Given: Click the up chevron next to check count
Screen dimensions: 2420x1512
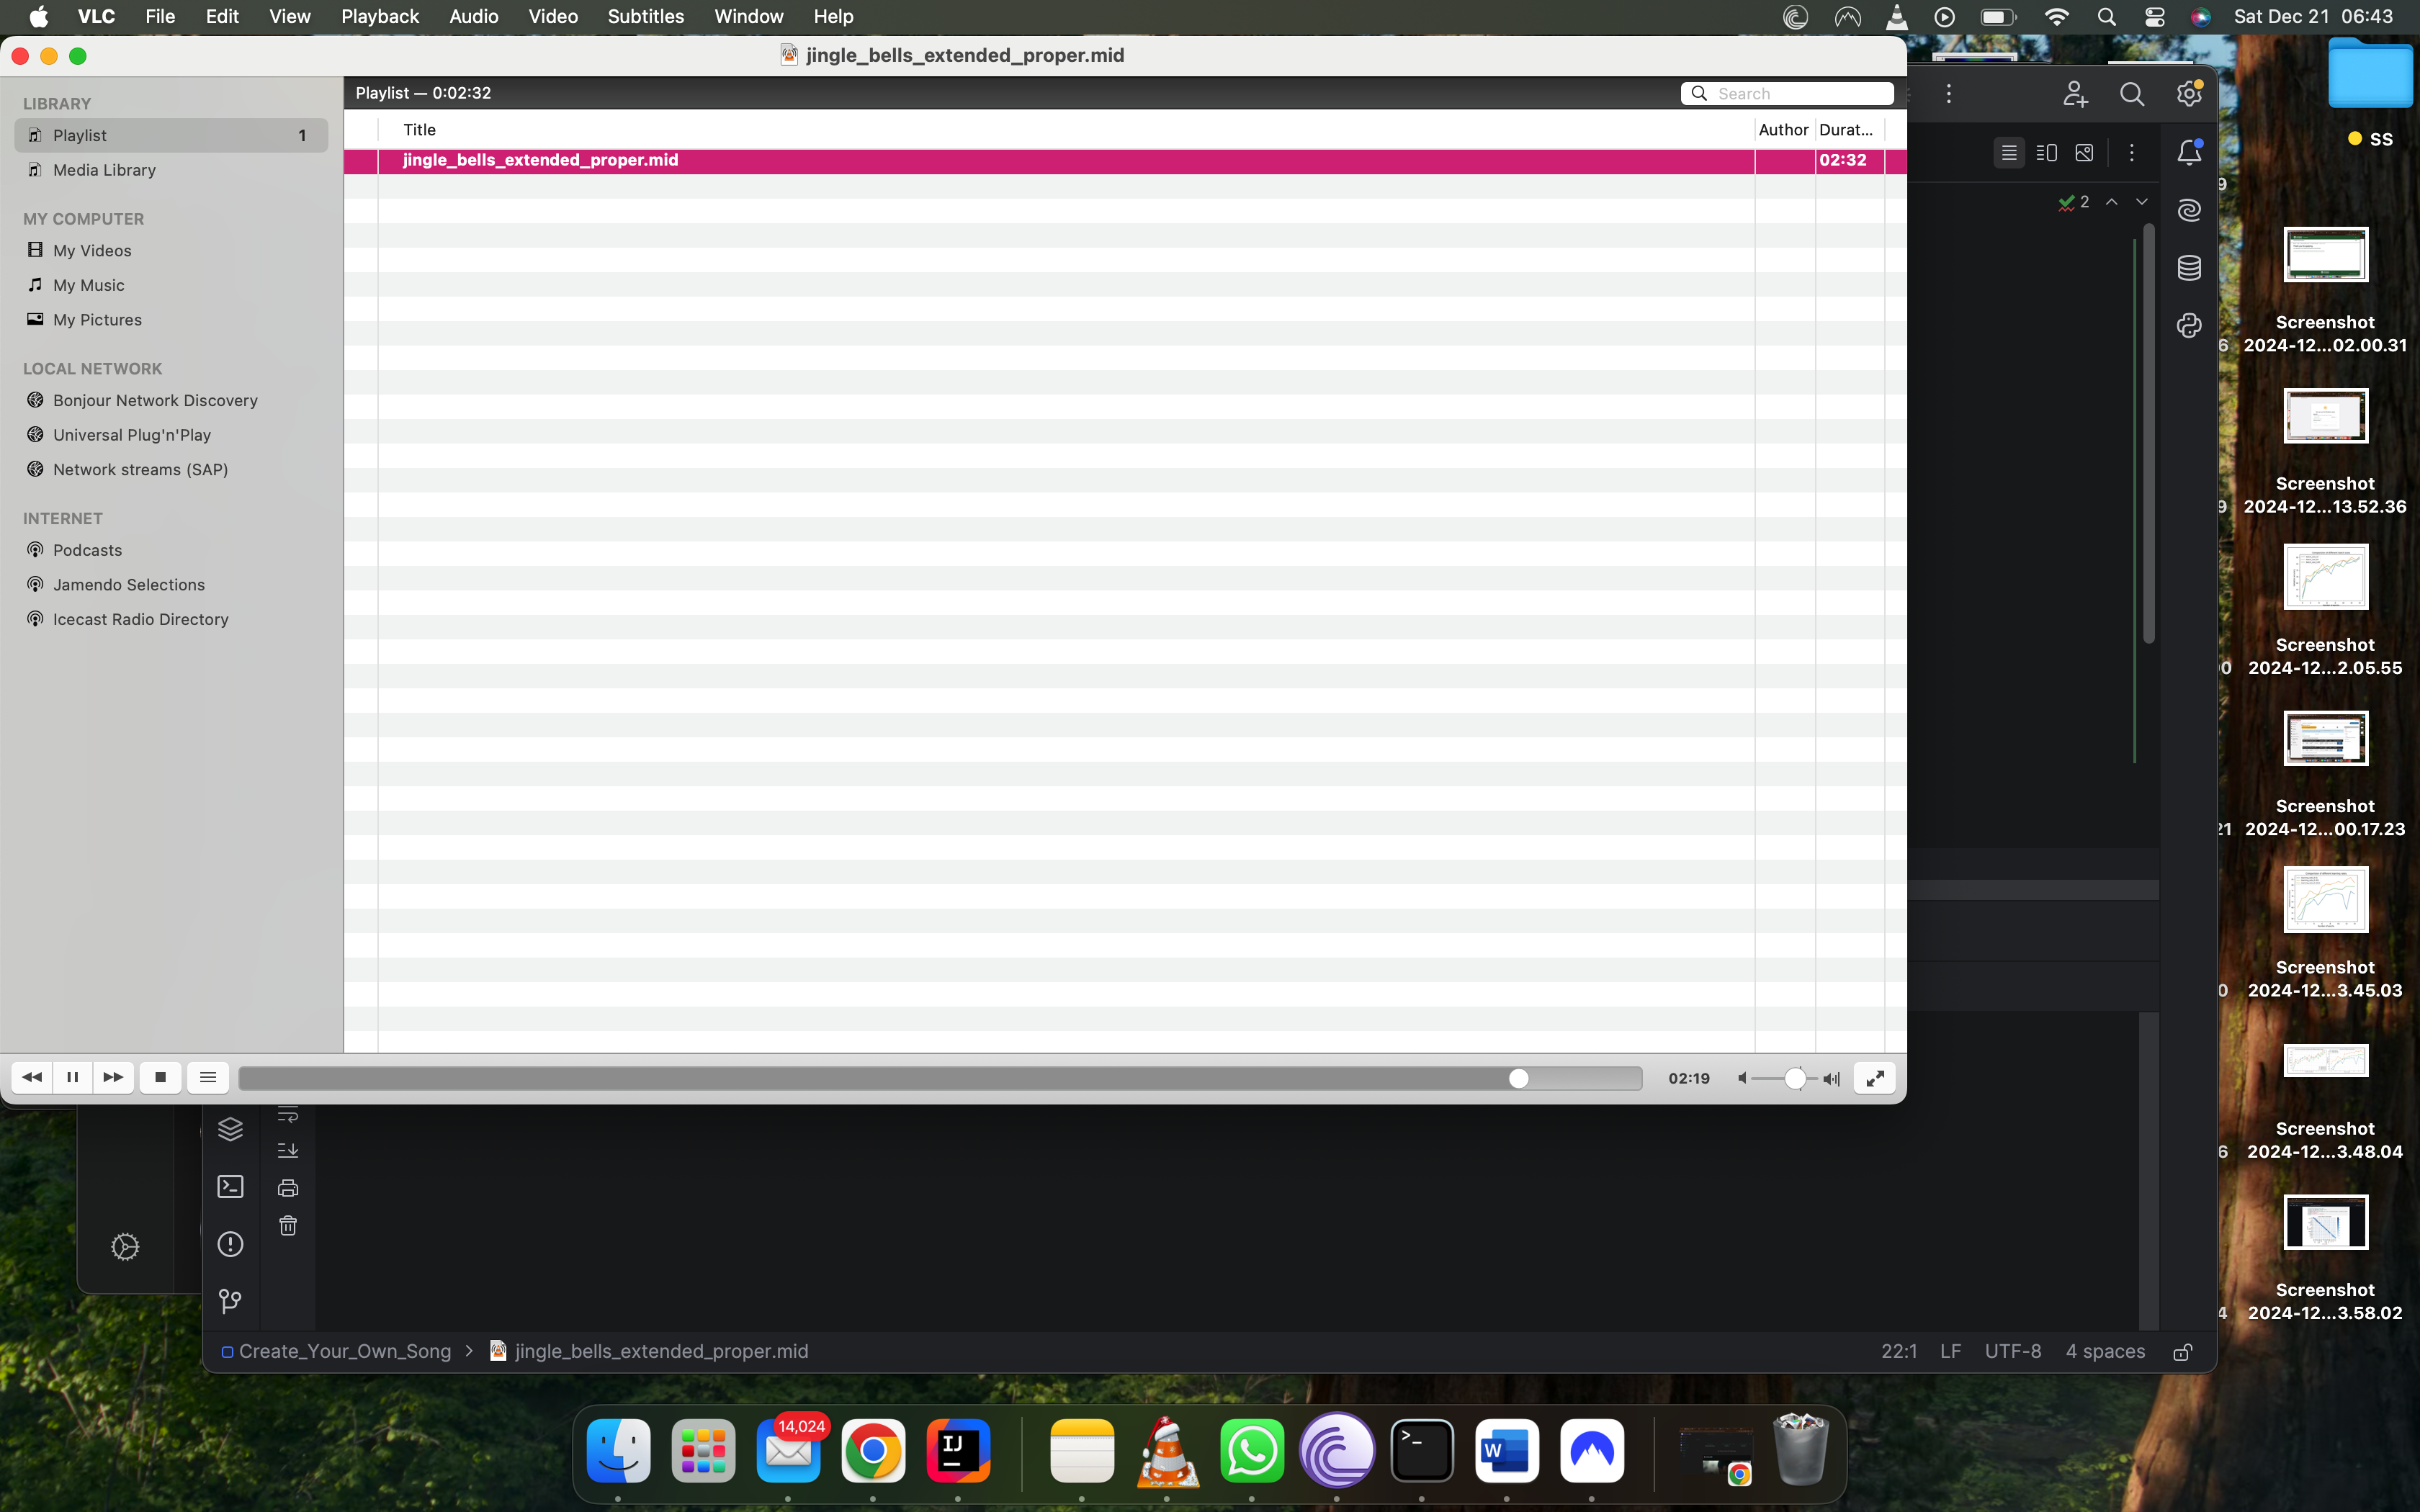Looking at the screenshot, I should point(2111,202).
